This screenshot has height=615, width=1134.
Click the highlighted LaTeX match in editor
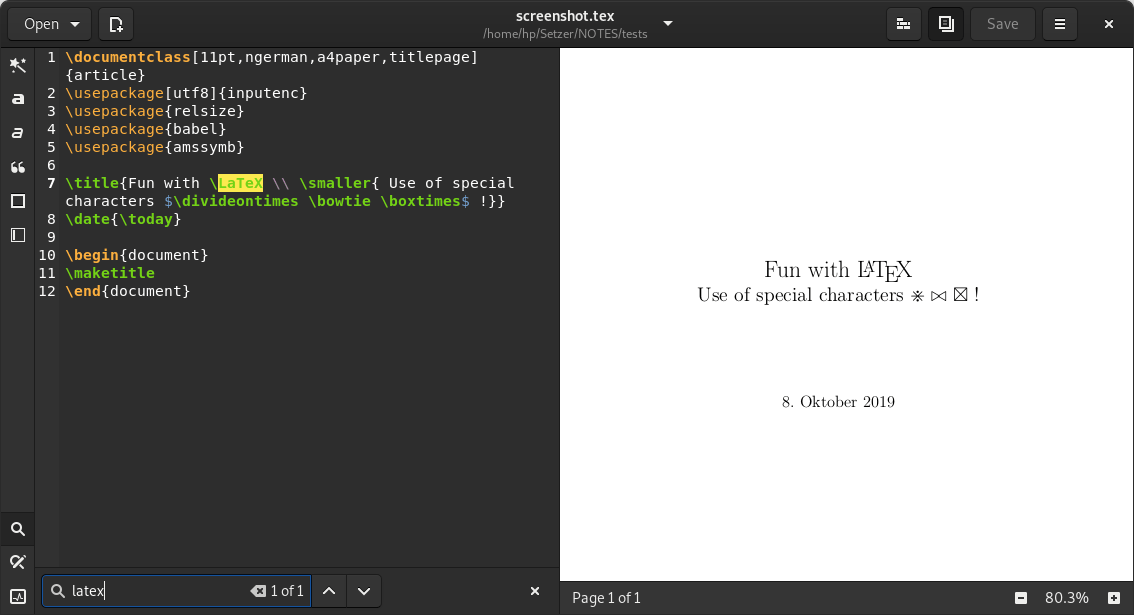tap(240, 183)
